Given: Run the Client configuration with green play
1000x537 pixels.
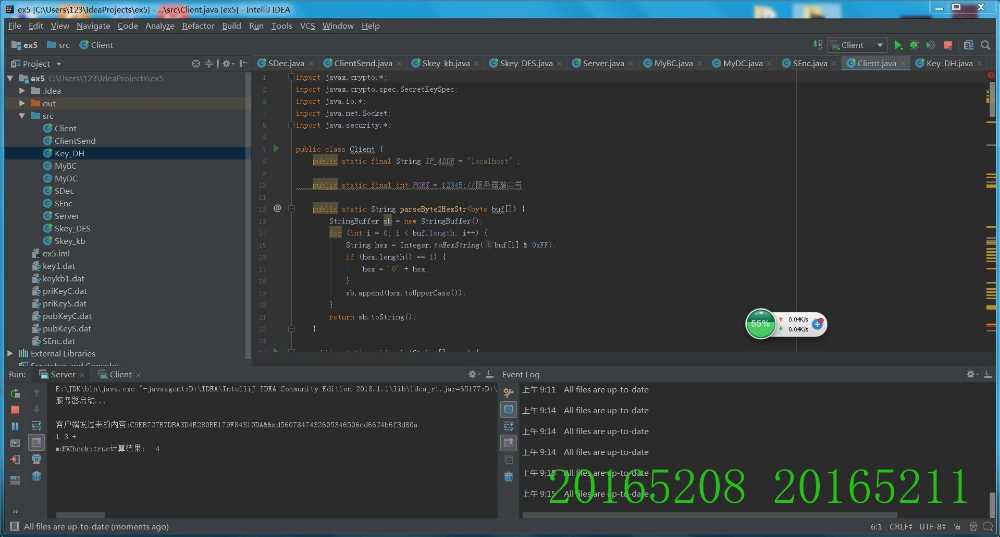Looking at the screenshot, I should tap(898, 45).
